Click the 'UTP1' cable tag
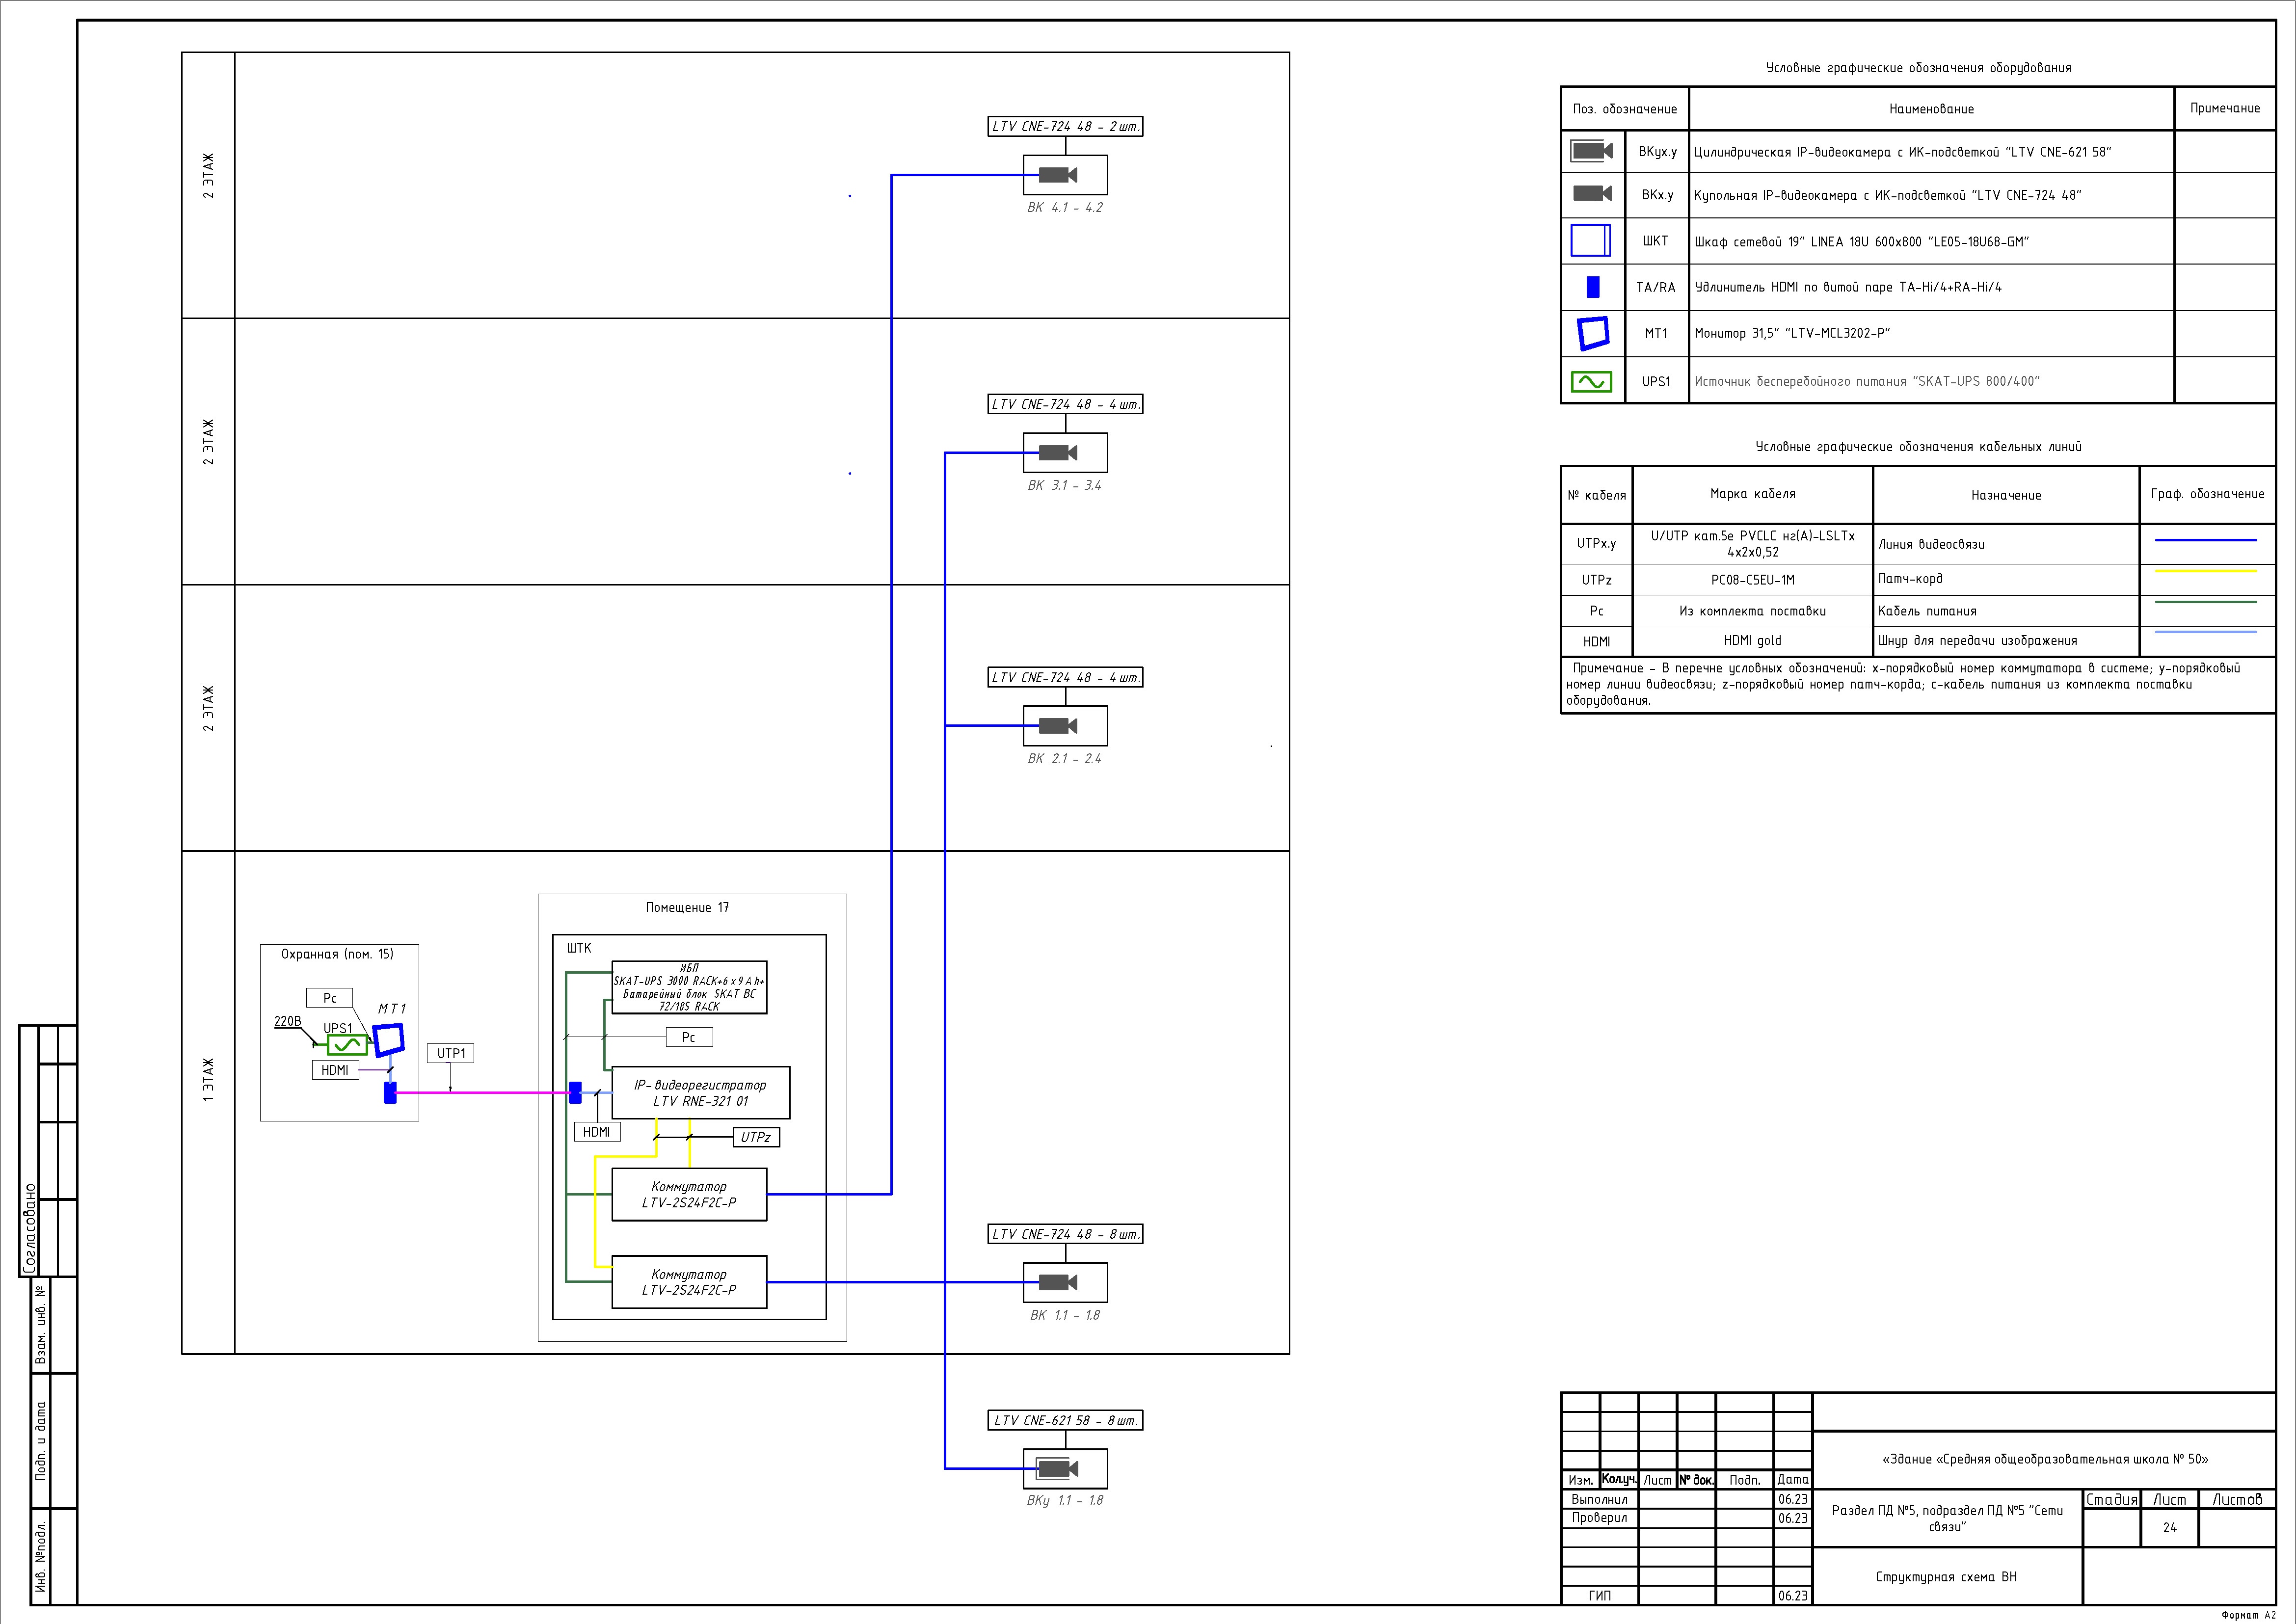 click(451, 1053)
